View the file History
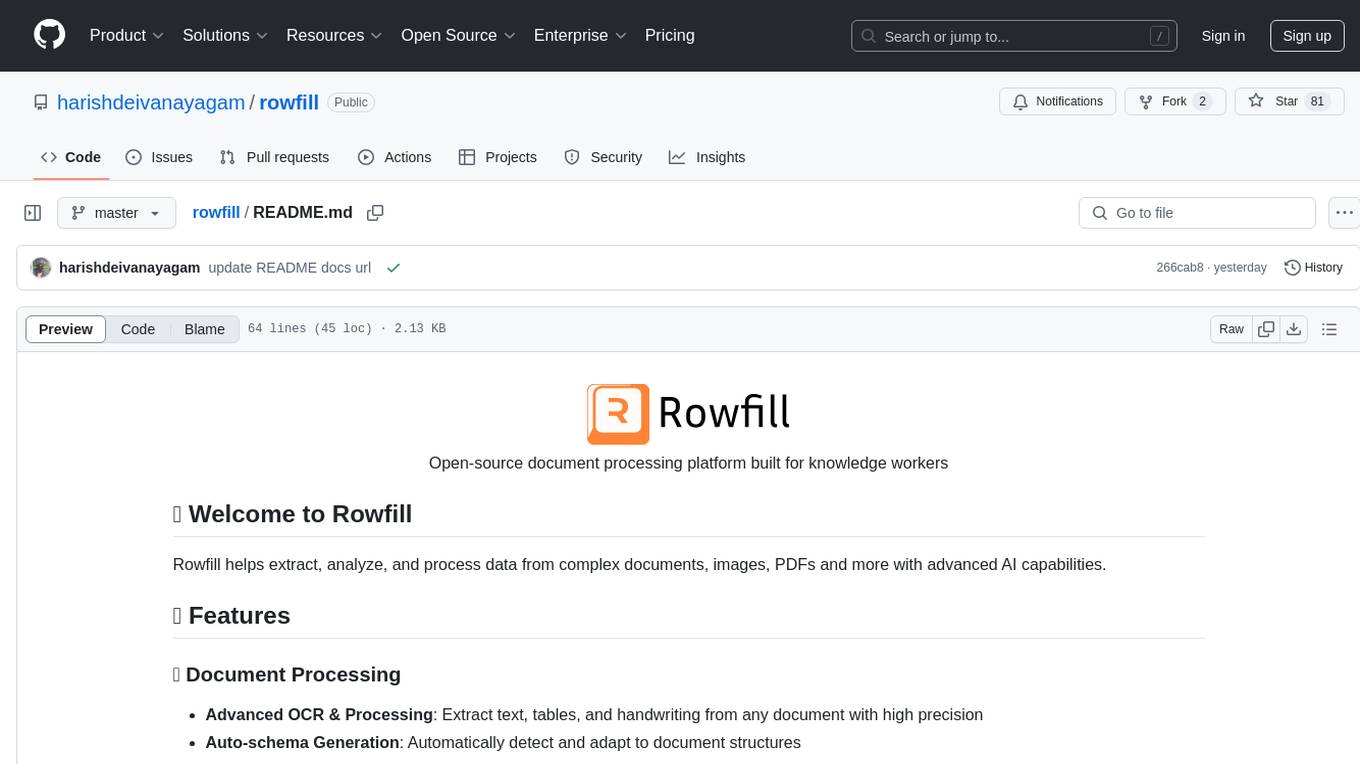This screenshot has height=764, width=1360. tap(1313, 268)
